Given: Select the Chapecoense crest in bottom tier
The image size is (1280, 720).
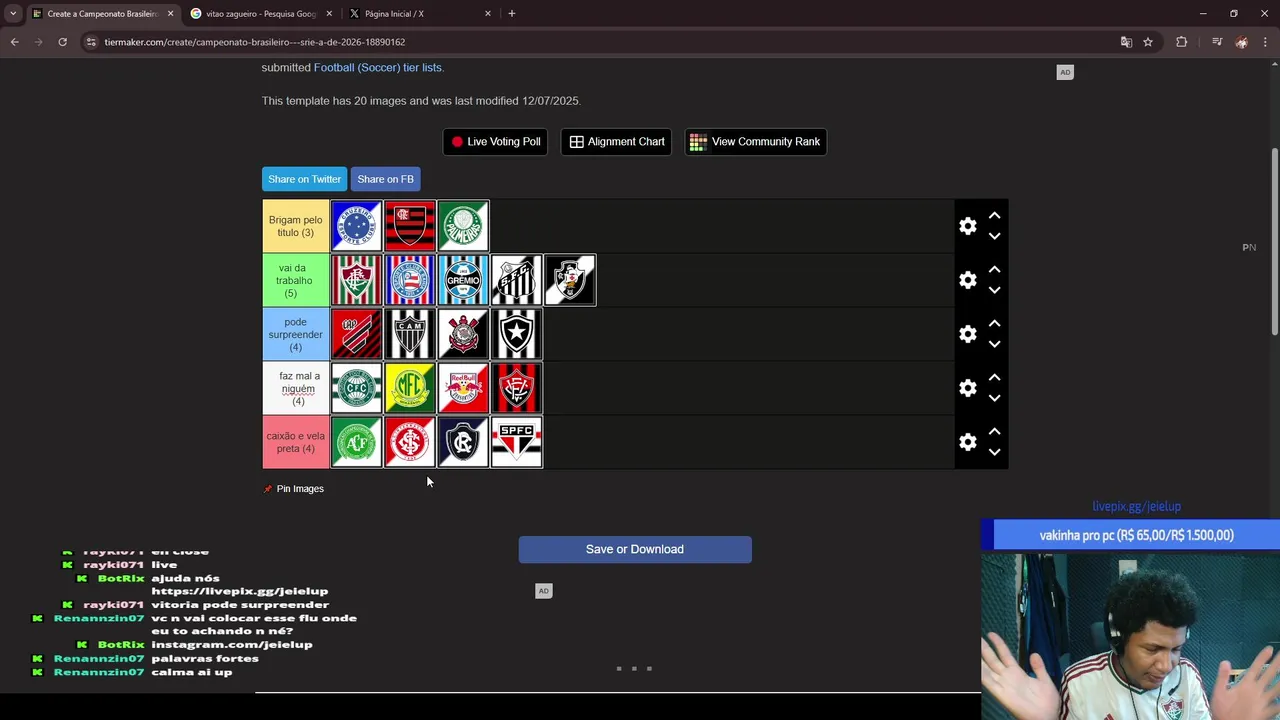Looking at the screenshot, I should (356, 442).
